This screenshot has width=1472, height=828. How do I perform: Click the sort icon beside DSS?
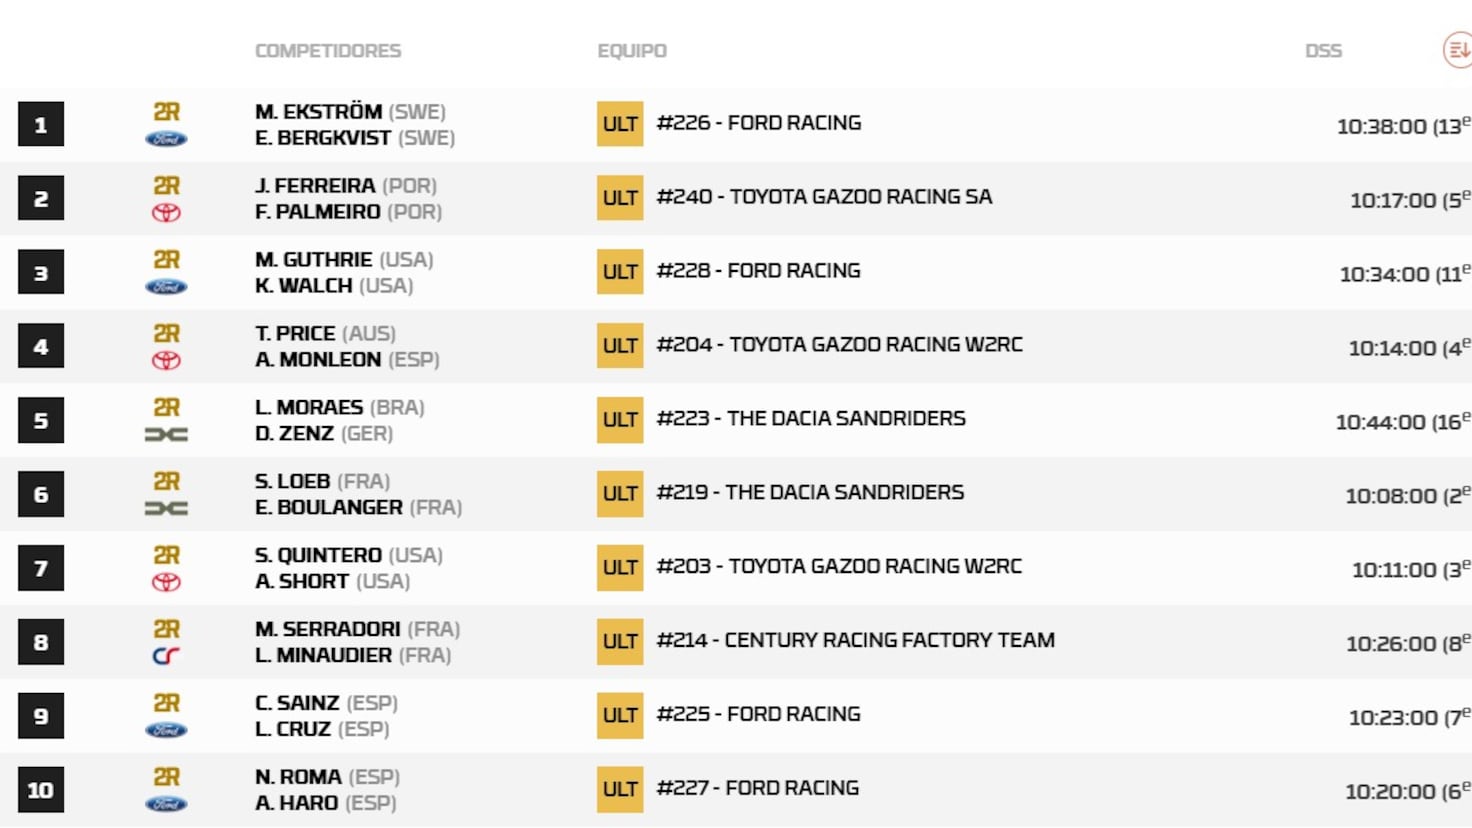coord(1458,50)
